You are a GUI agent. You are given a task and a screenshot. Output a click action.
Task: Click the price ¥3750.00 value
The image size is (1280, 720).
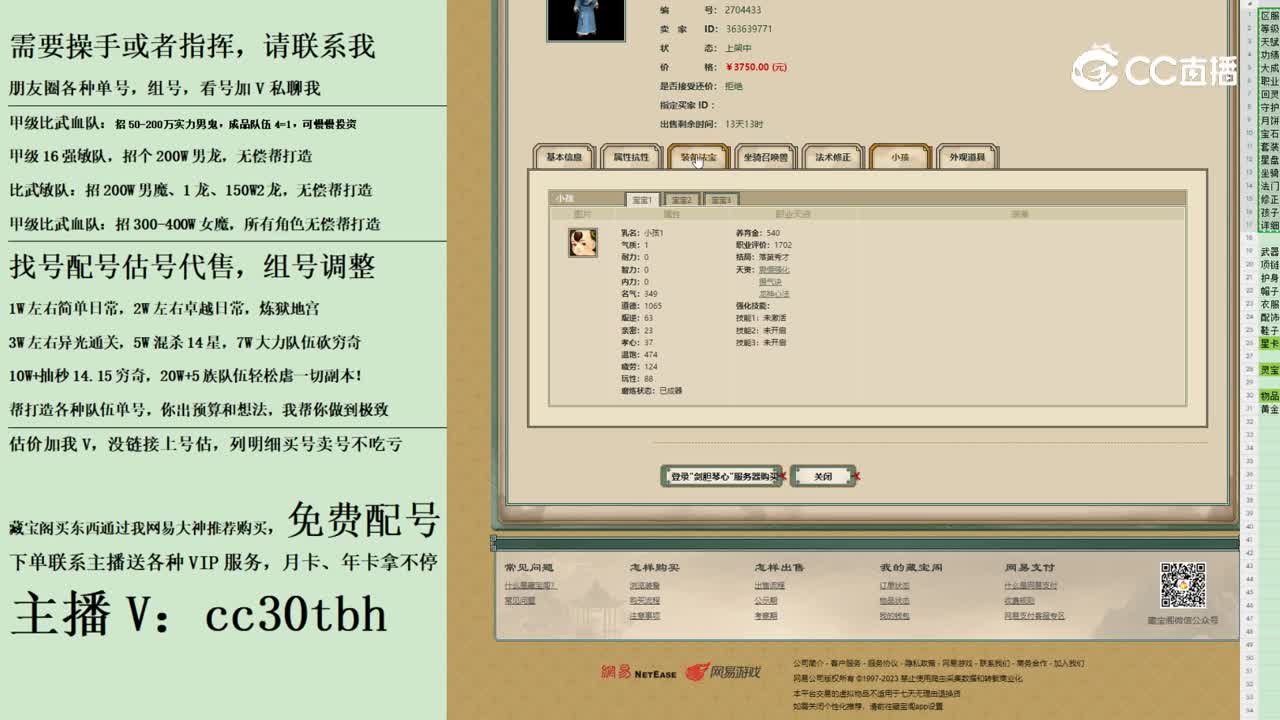(x=756, y=67)
